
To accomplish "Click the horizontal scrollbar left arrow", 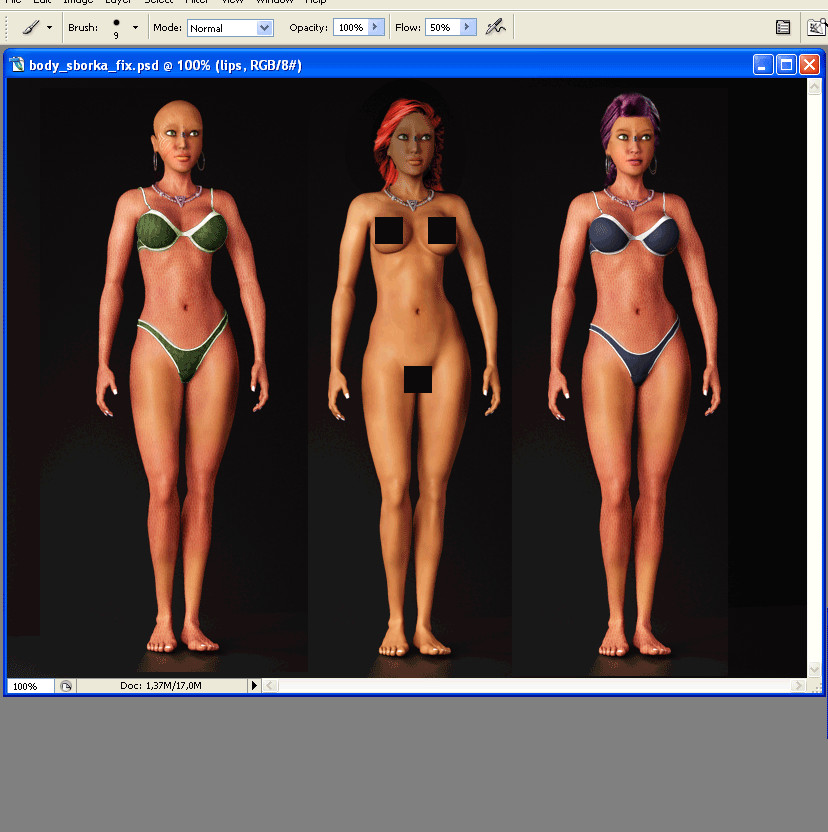I will pyautogui.click(x=270, y=686).
